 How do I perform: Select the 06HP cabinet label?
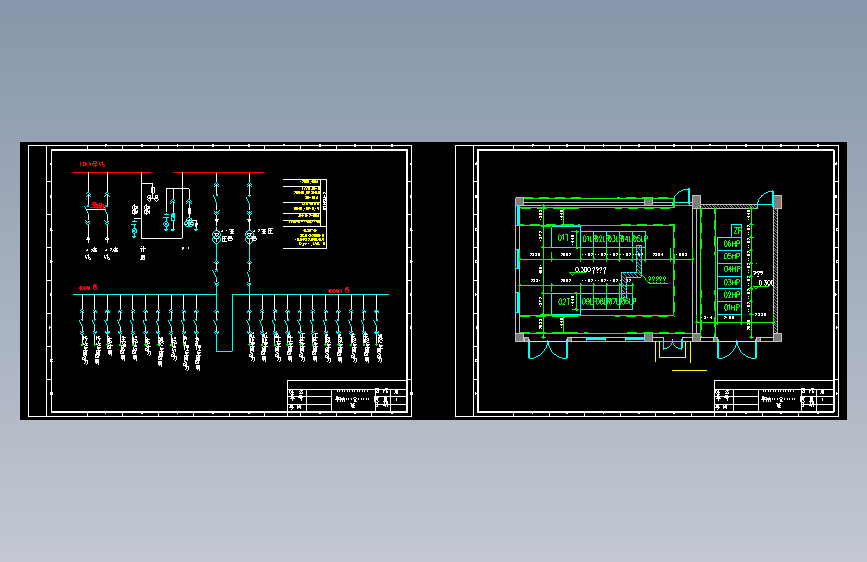coord(732,243)
